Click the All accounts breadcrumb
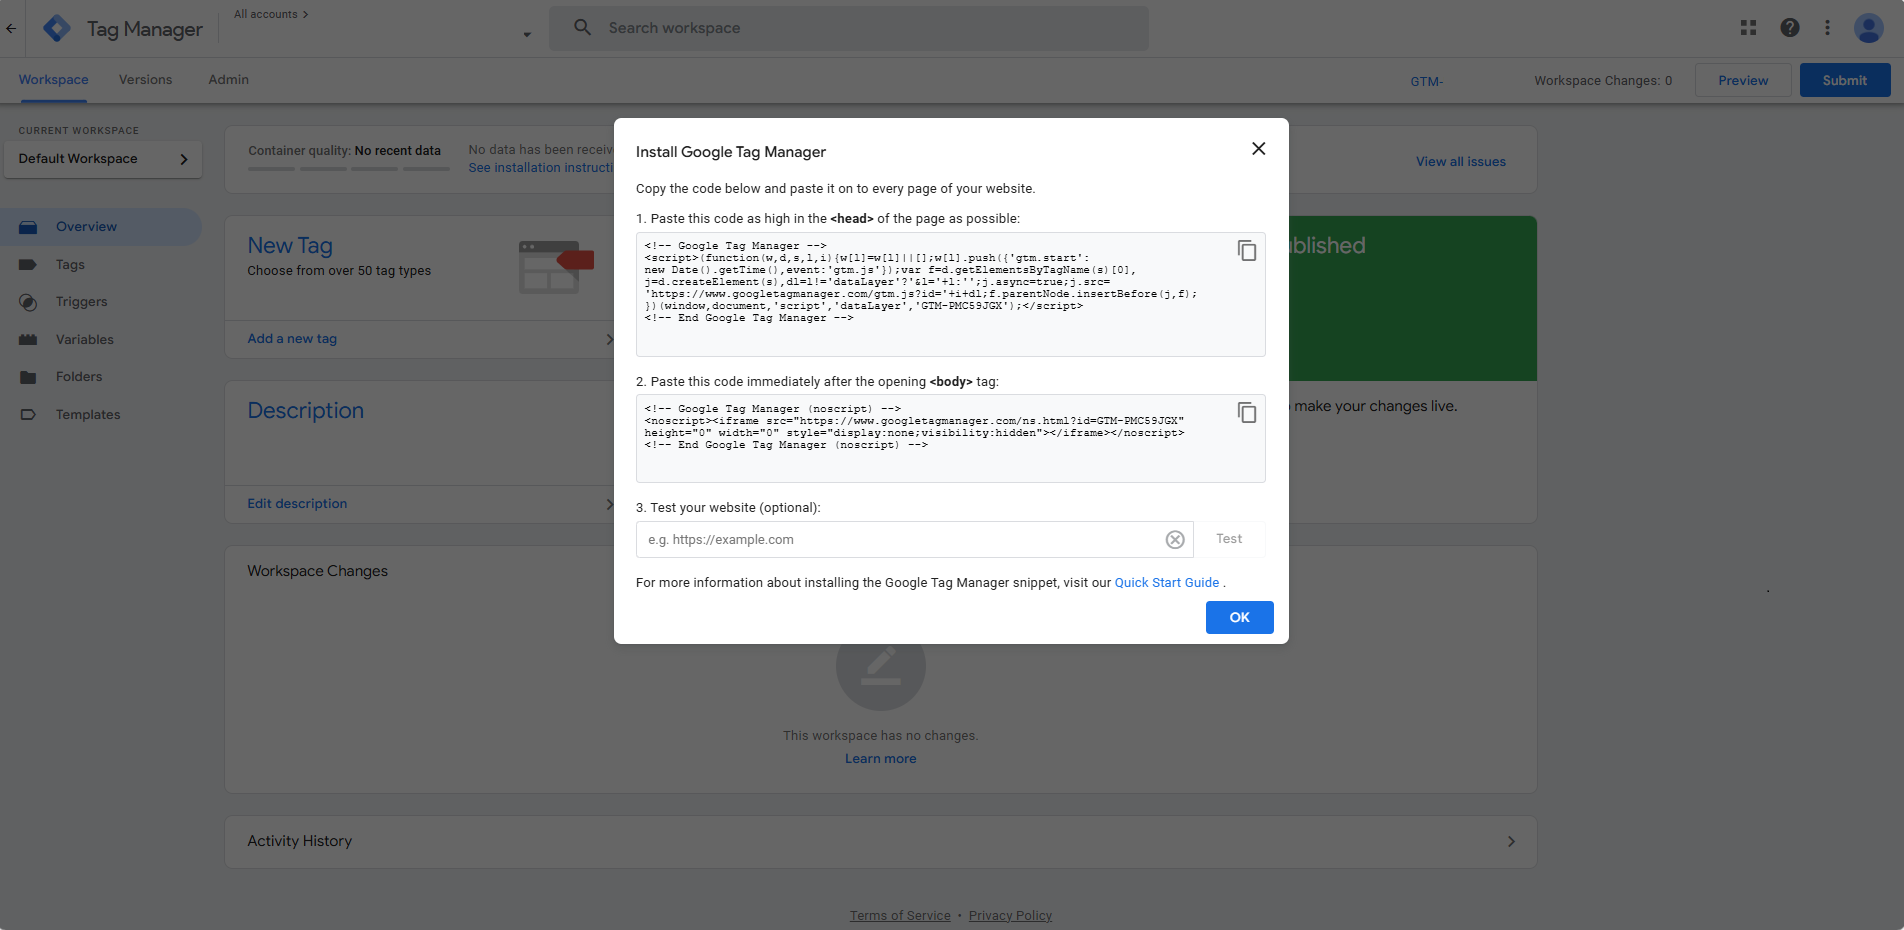Viewport: 1904px width, 930px height. pos(271,14)
